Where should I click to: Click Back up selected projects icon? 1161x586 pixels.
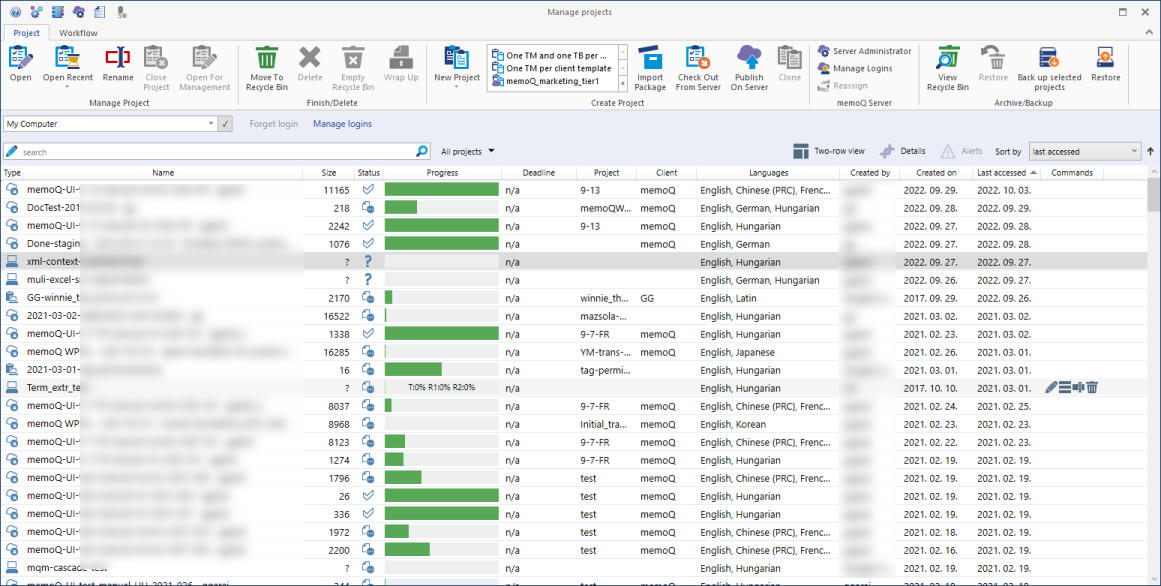[x=1048, y=67]
